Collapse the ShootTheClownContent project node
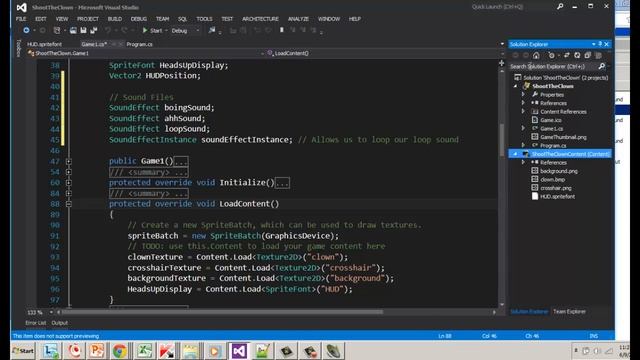The height and width of the screenshot is (360, 640). tap(516, 154)
